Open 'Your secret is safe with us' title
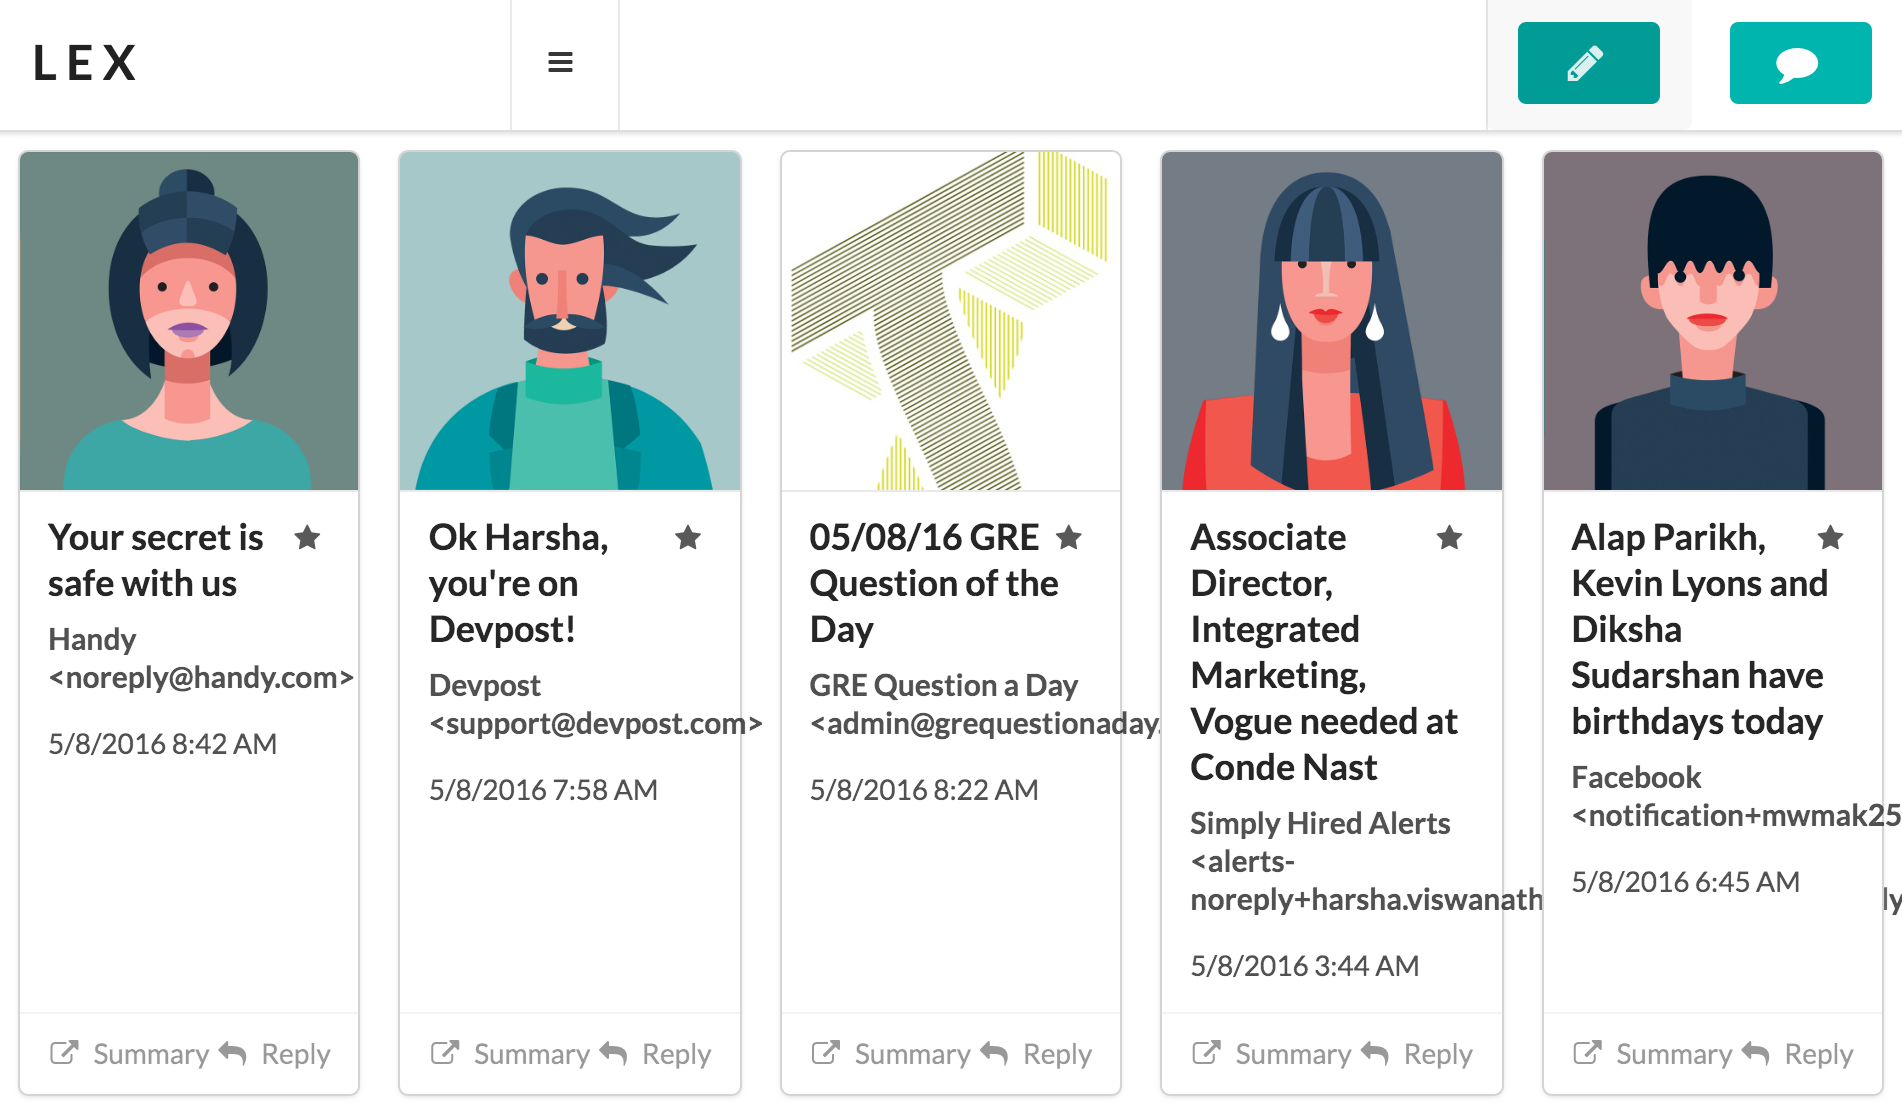The image size is (1902, 1112). point(156,560)
